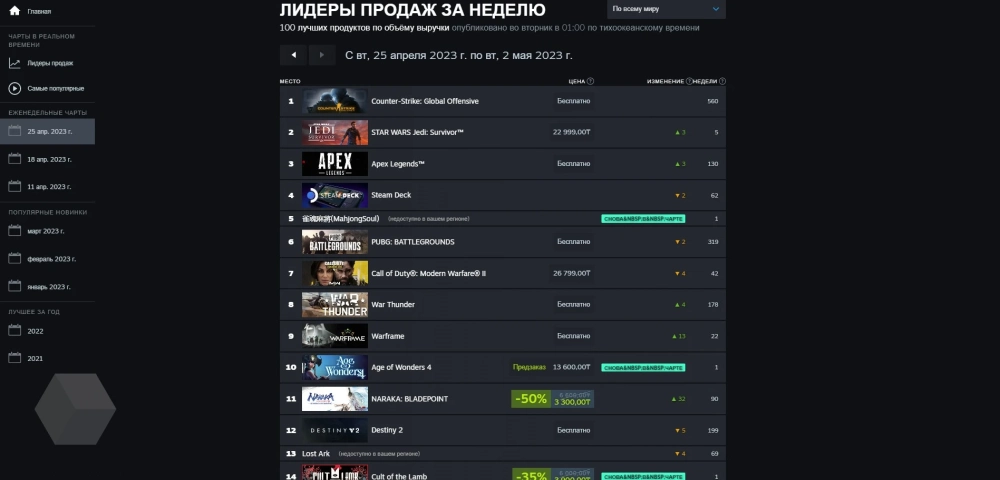
Task: Open the STAR WARS Jedi: Survivor entry
Action: point(503,133)
